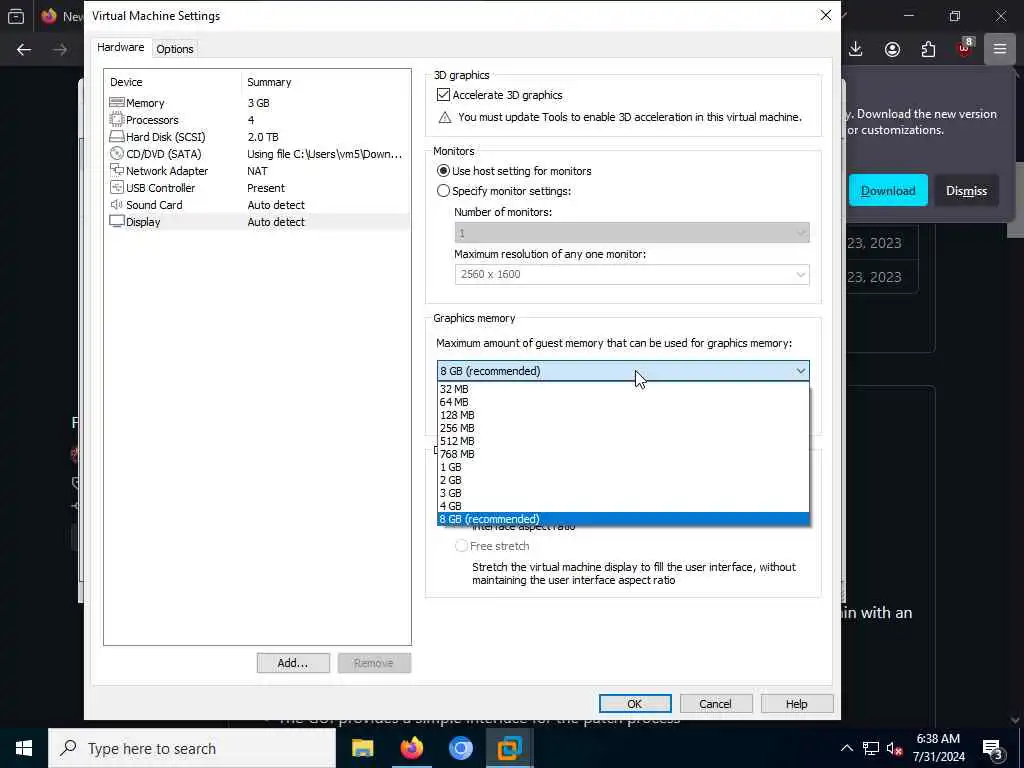The height and width of the screenshot is (768, 1024).
Task: Pick 3 GB graphics memory option
Action: pos(623,493)
